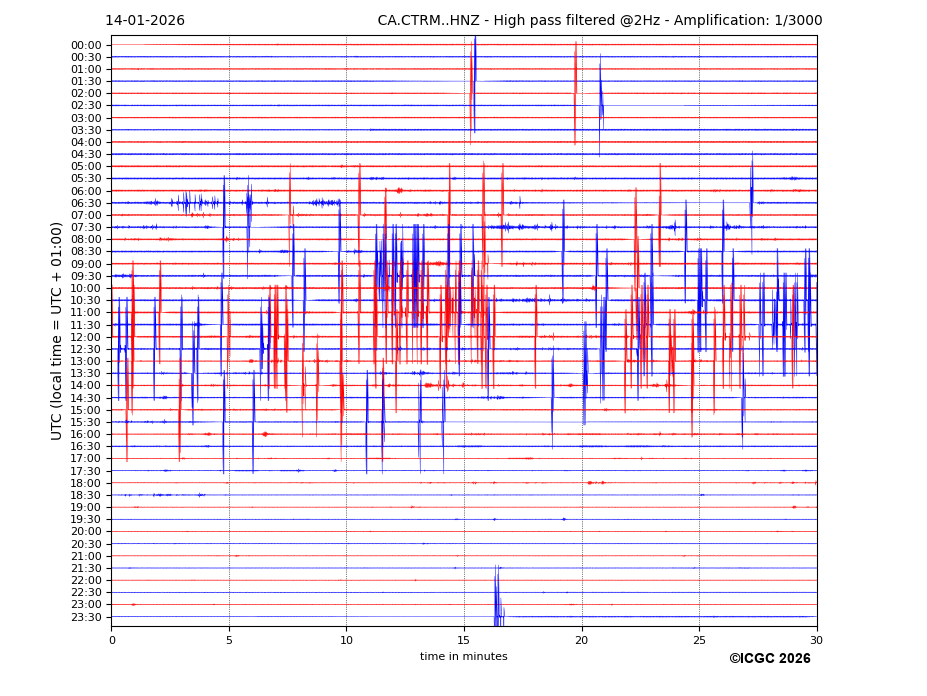This screenshot has height=696, width=927.
Task: Click the x-axis tick label 0
Action: coord(112,640)
